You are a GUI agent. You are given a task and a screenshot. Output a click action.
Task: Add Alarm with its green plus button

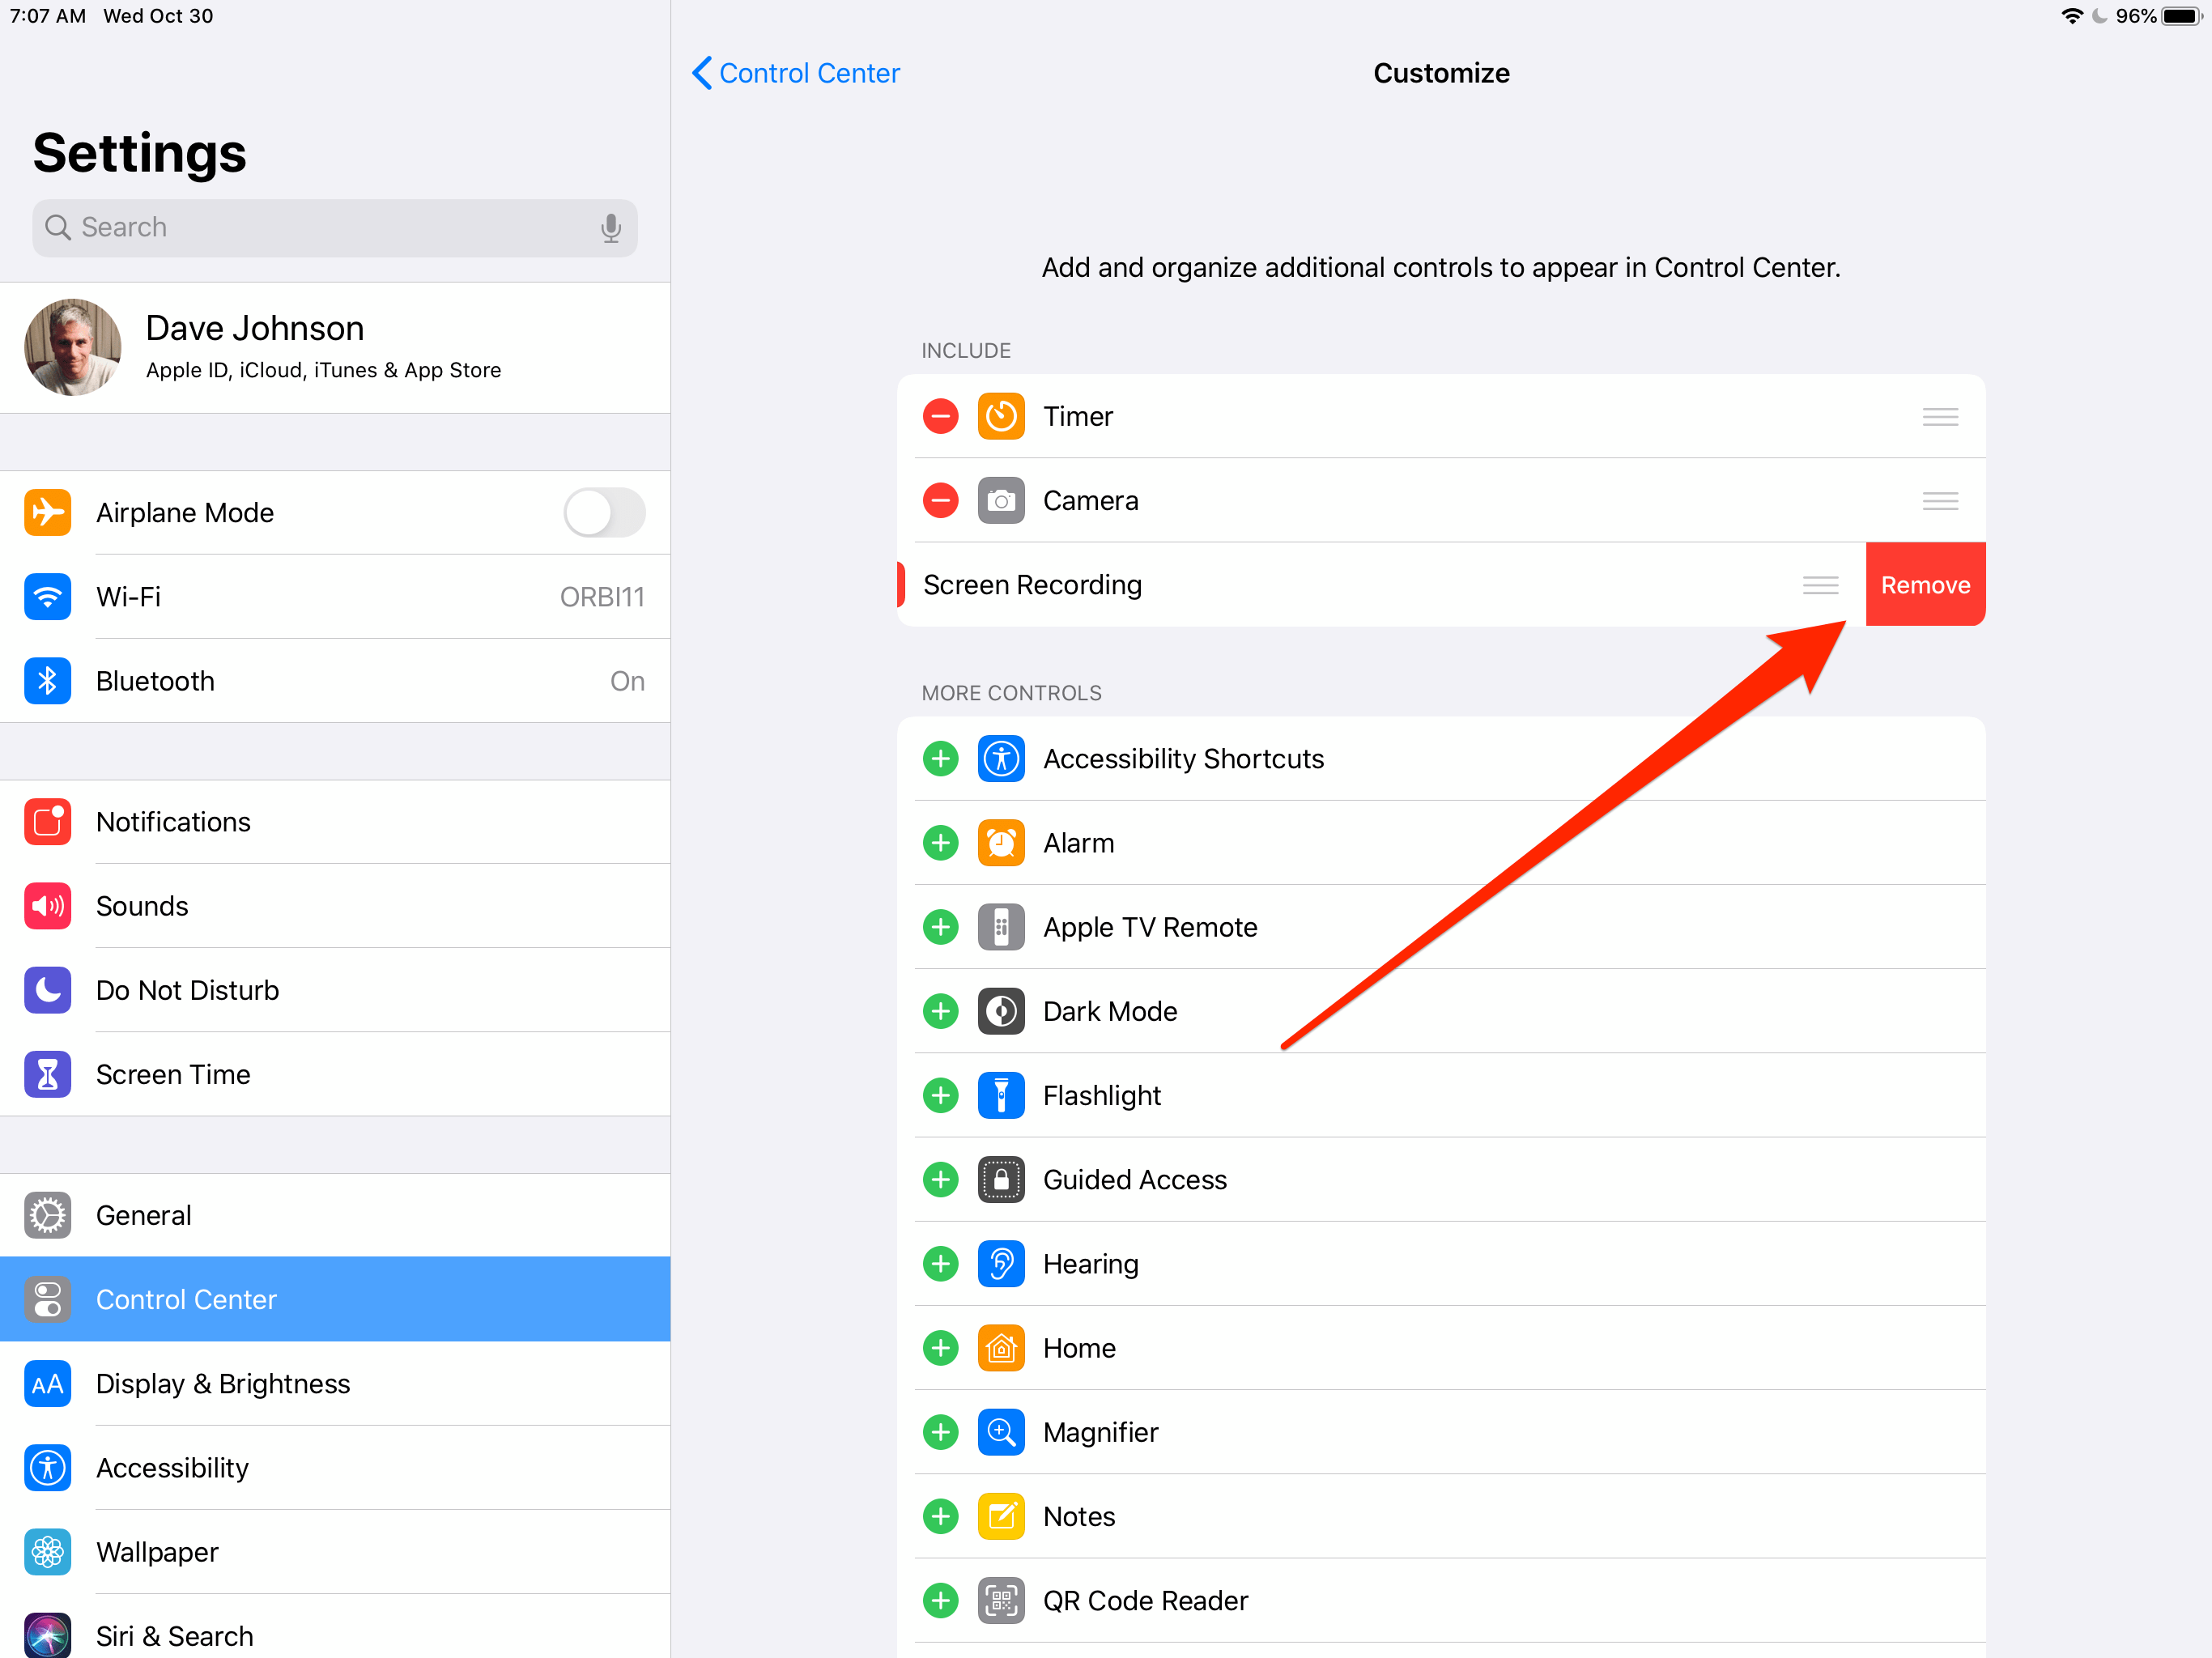point(940,842)
